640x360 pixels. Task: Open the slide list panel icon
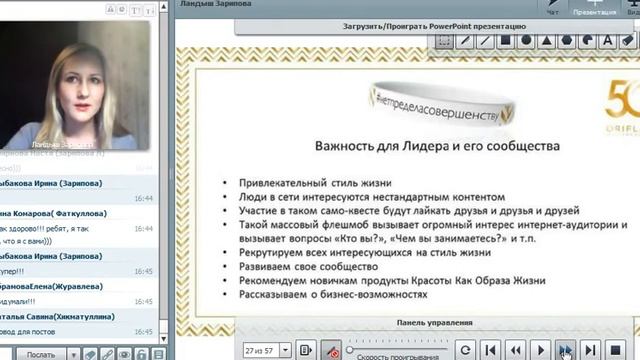(x=306, y=350)
